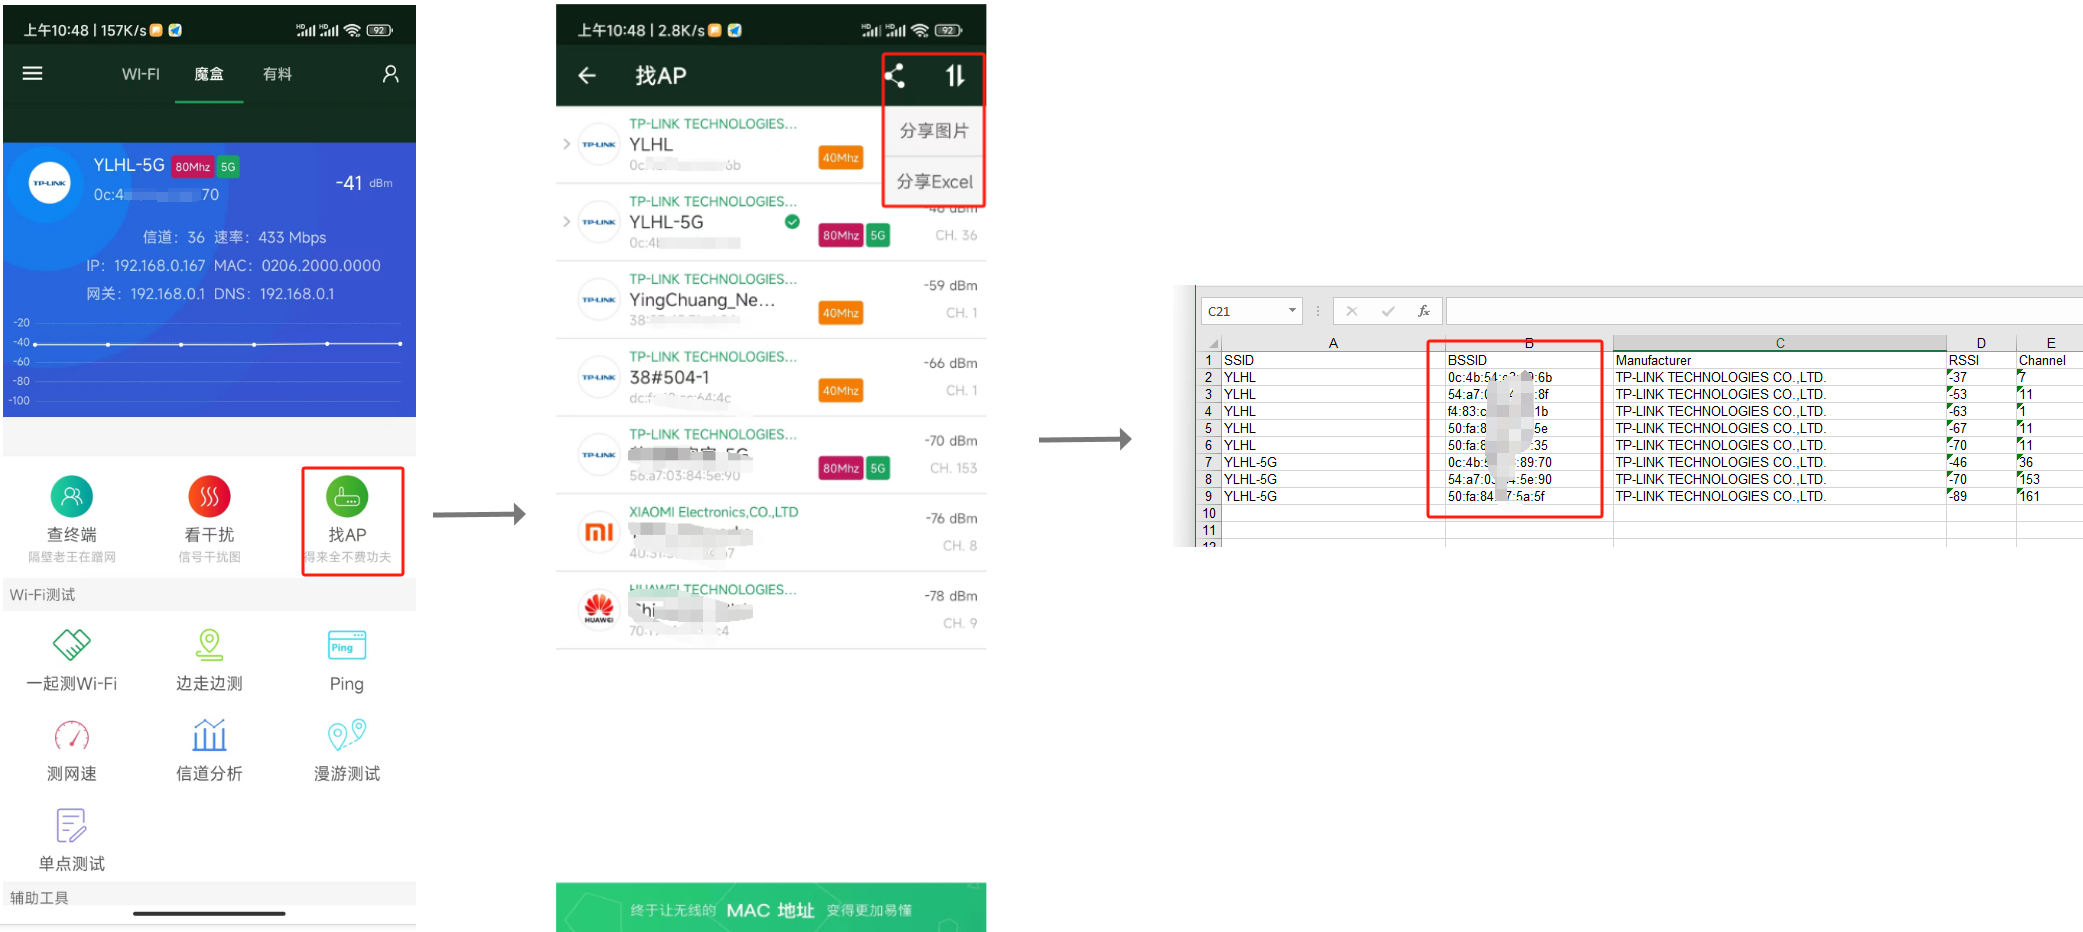
Task: Tap the 40Mhz badge on the YLHL row
Action: pyautogui.click(x=841, y=157)
